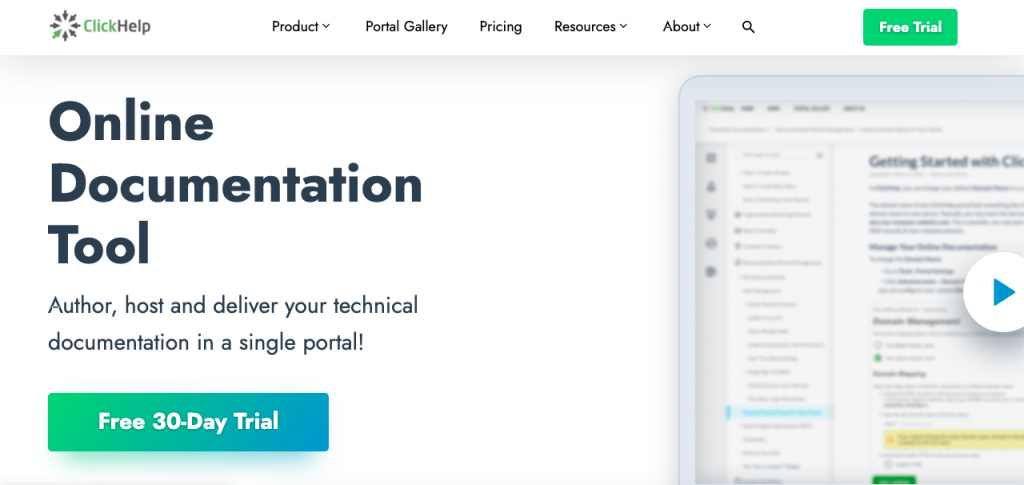This screenshot has width=1024, height=485.
Task: Open the site search magnifier icon
Action: click(748, 27)
